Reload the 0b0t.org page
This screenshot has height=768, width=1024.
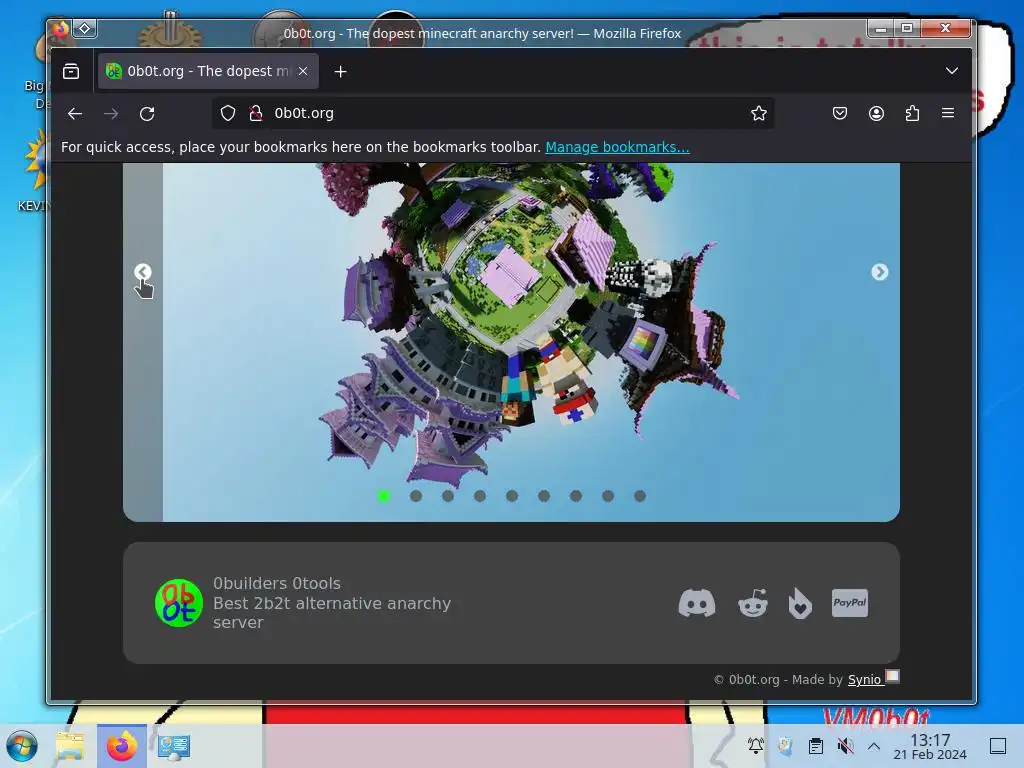point(147,114)
